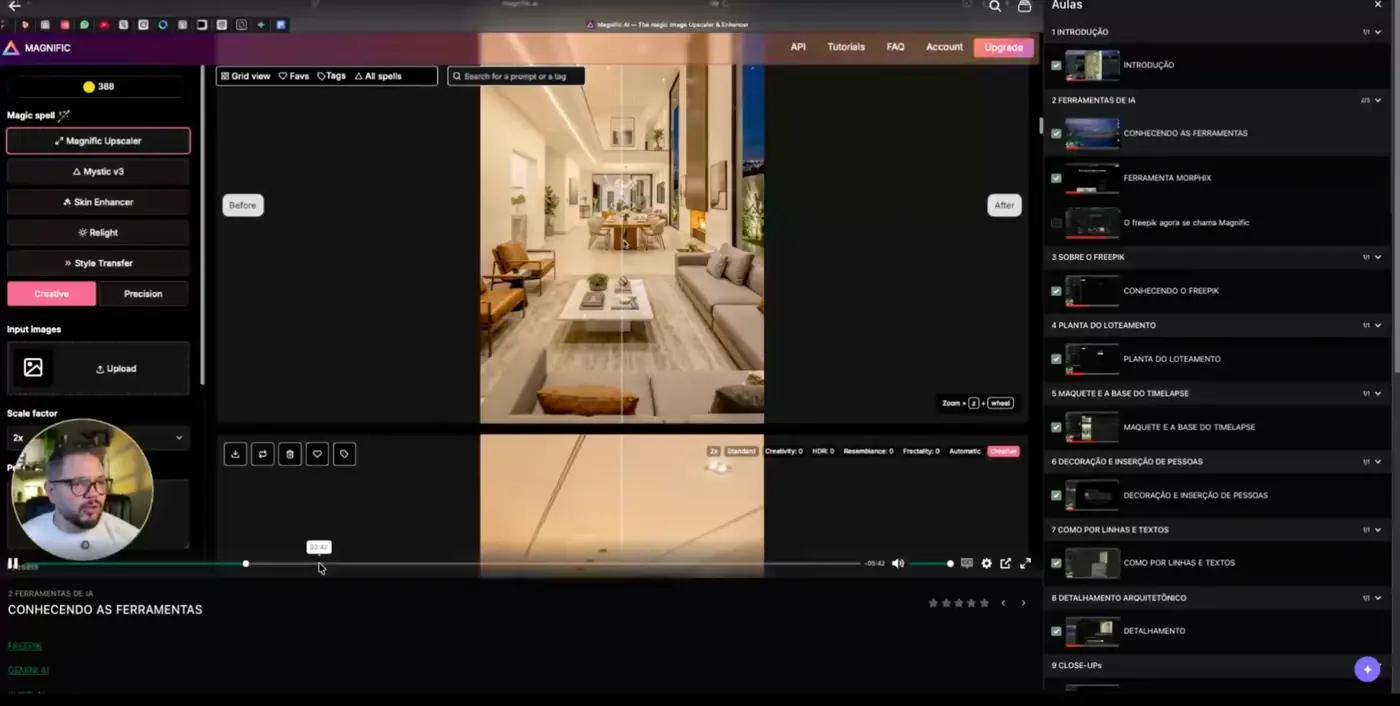Click the WhatsApp bookmark icon

(x=84, y=24)
